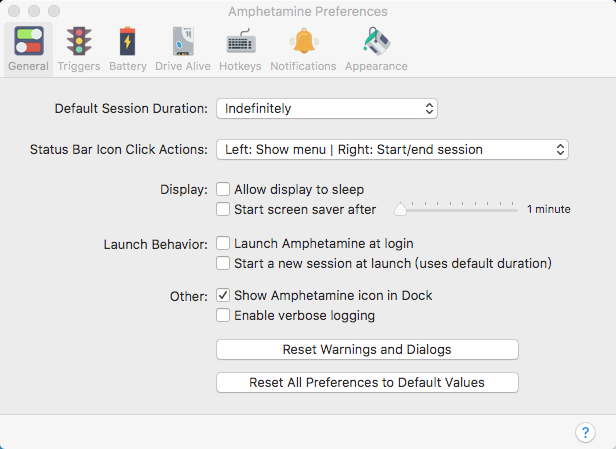Enable Launch Amphetamine at login
Screen dimensions: 616x449
223,243
